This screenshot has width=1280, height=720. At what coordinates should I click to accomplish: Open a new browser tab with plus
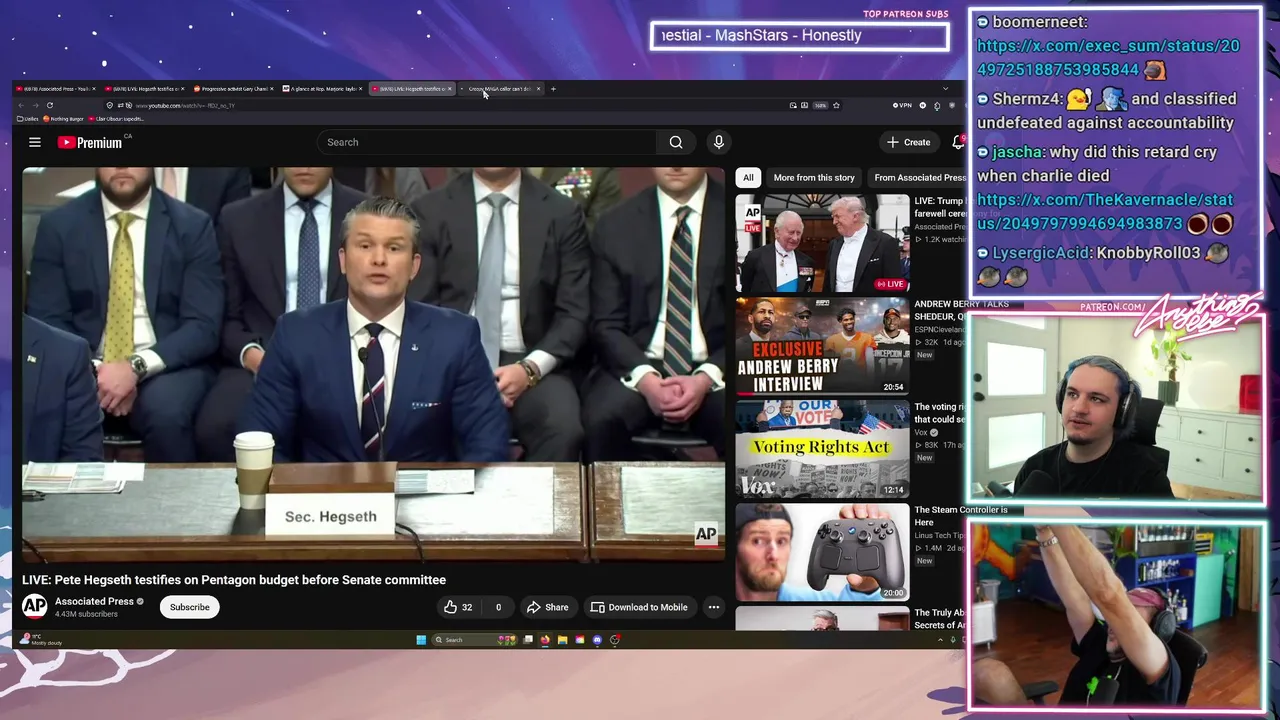[x=554, y=89]
